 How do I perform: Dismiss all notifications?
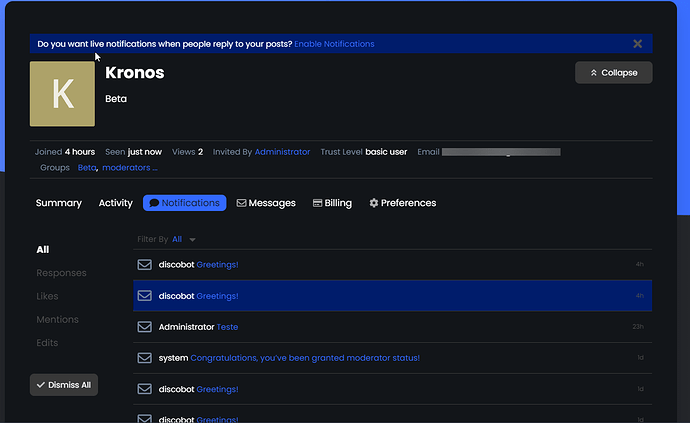[x=64, y=385]
